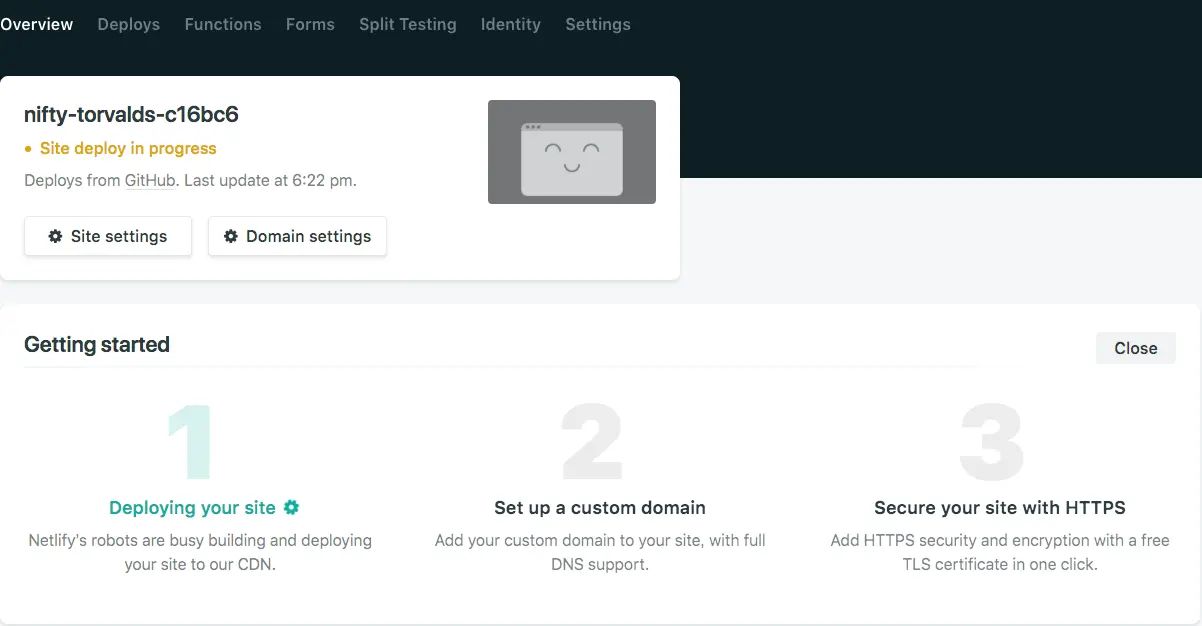Click the gear icon in Domain settings
1202x626 pixels.
[x=231, y=236]
